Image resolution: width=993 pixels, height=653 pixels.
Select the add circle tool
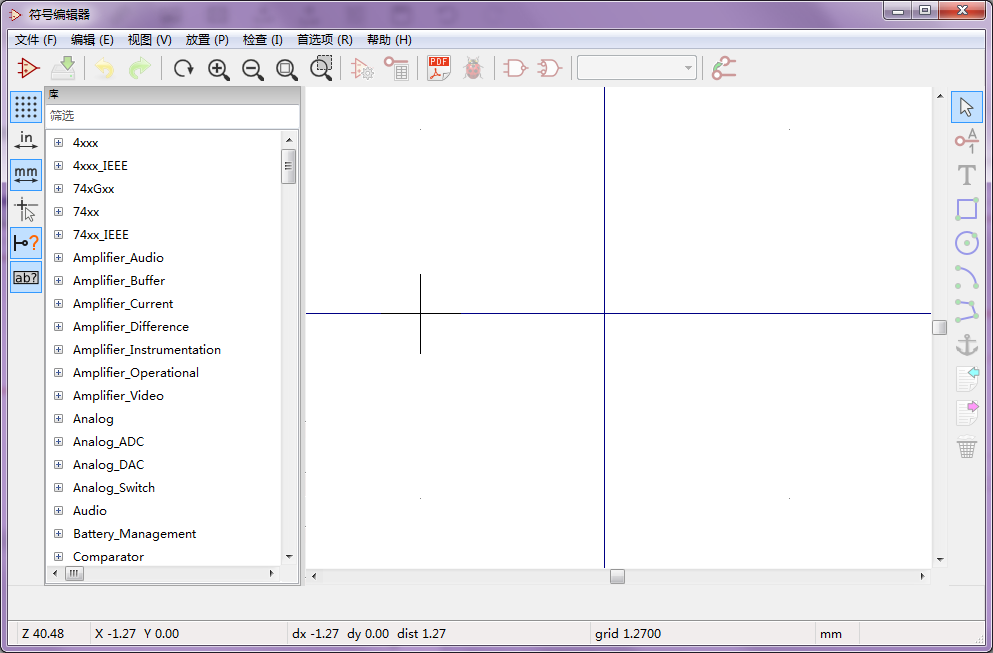[x=966, y=243]
